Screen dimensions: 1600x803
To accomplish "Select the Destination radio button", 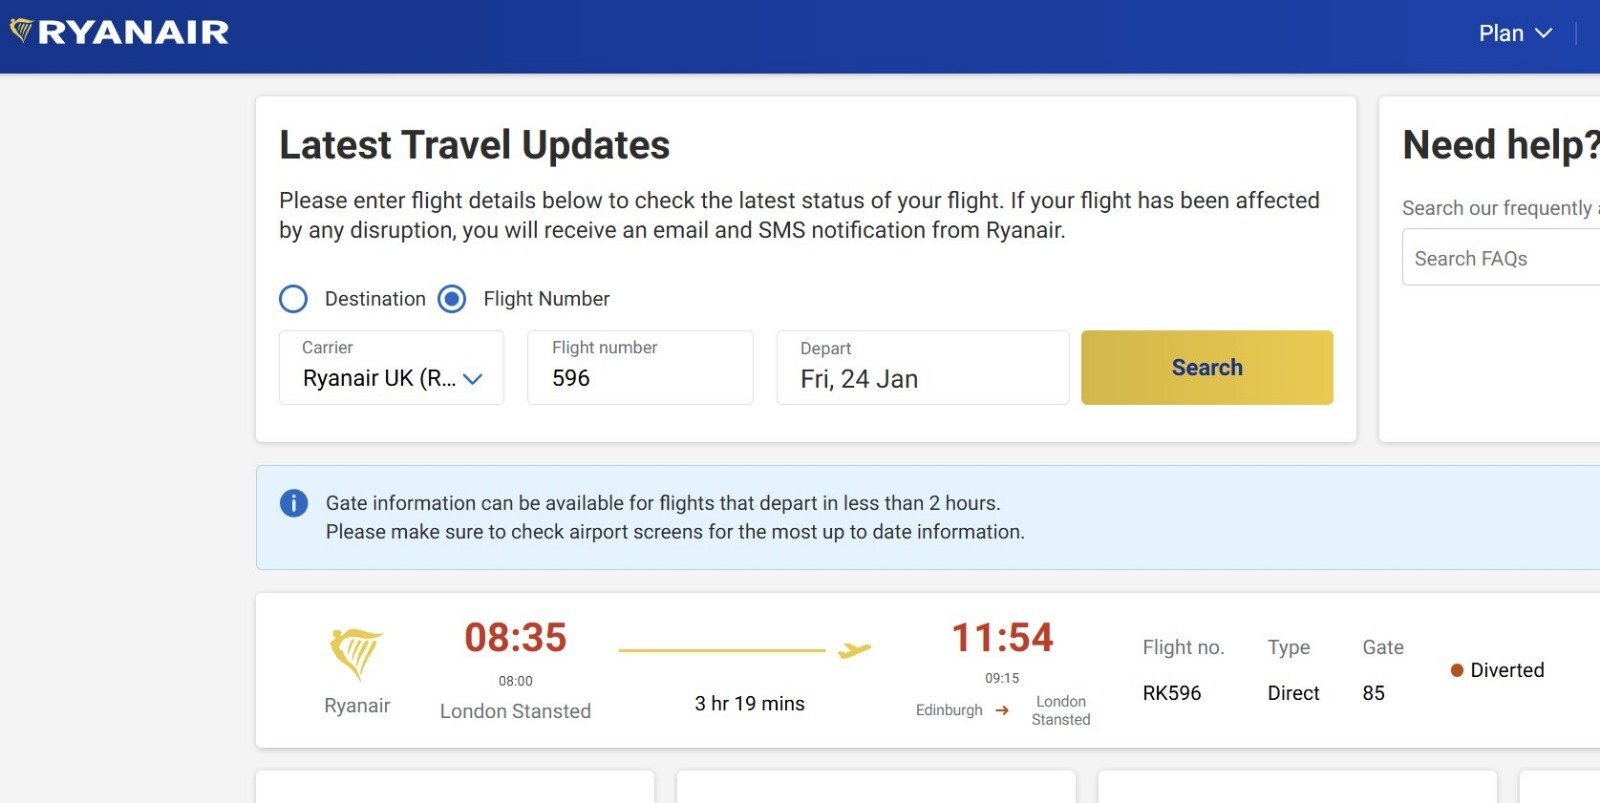I will pyautogui.click(x=293, y=299).
